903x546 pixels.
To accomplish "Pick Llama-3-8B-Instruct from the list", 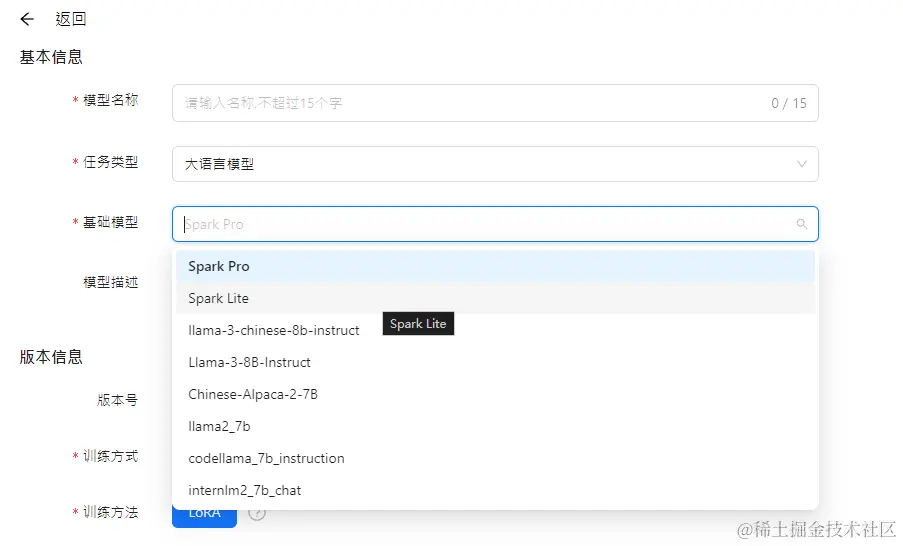I will pyautogui.click(x=250, y=363).
